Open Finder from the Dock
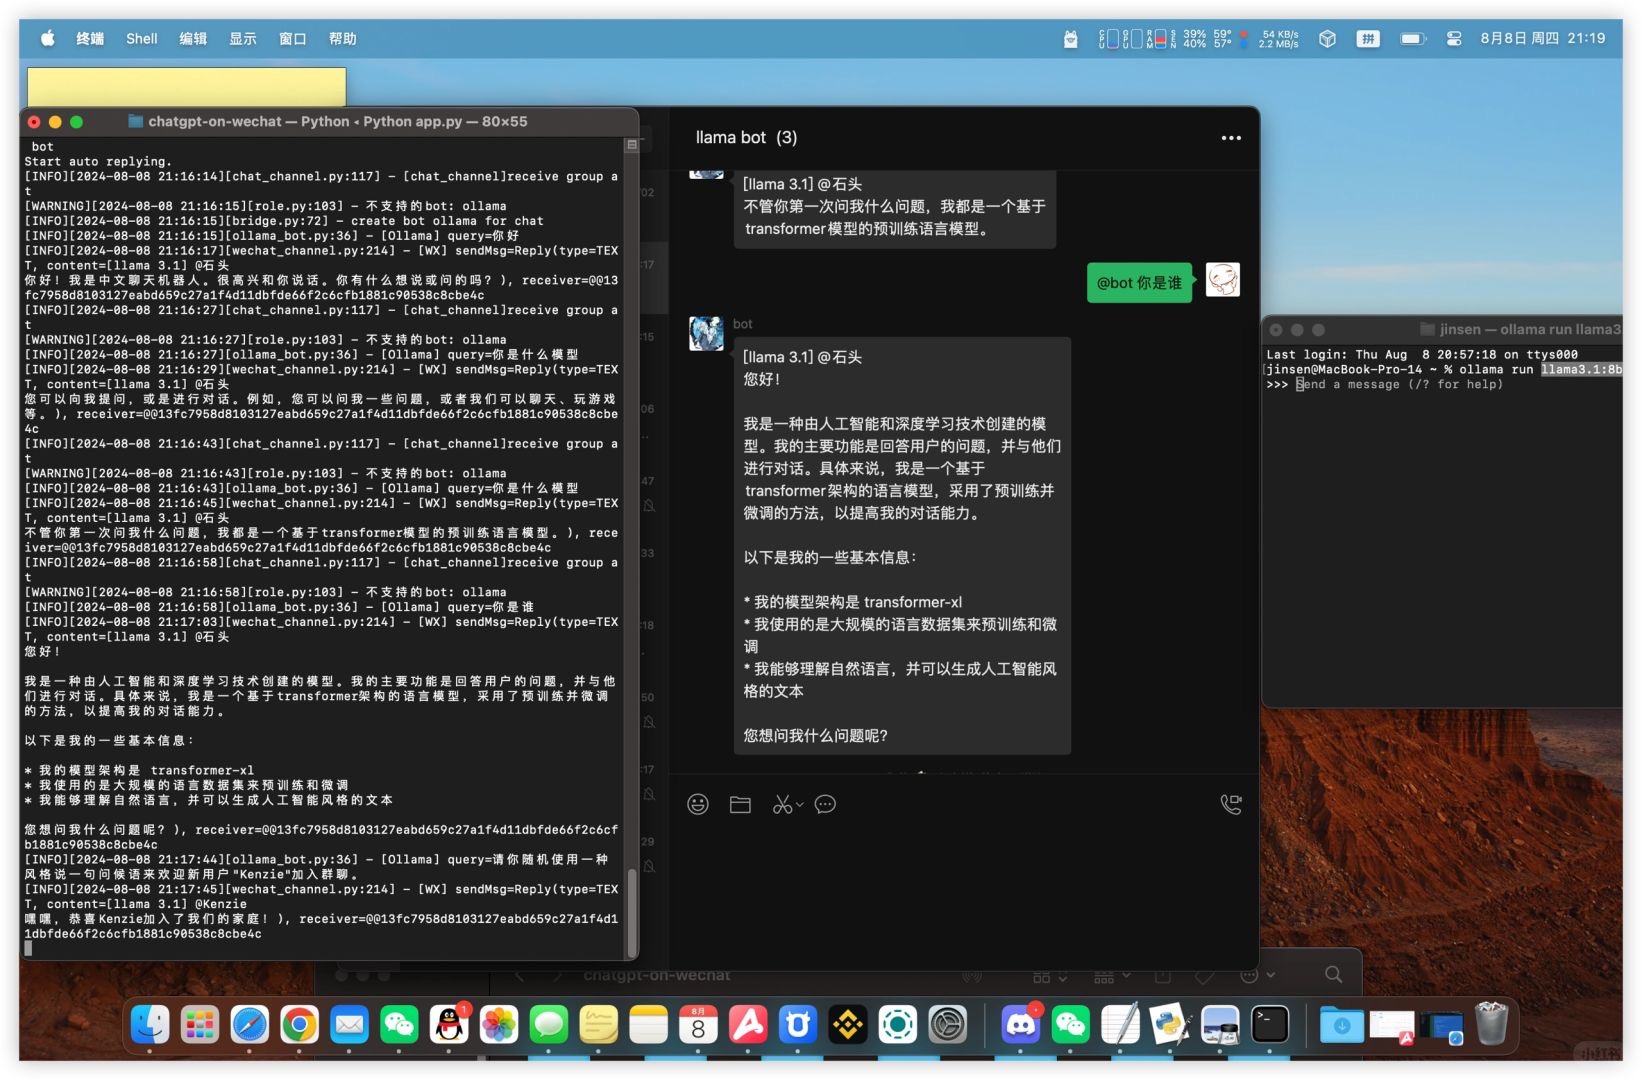The height and width of the screenshot is (1080, 1642). [150, 1024]
